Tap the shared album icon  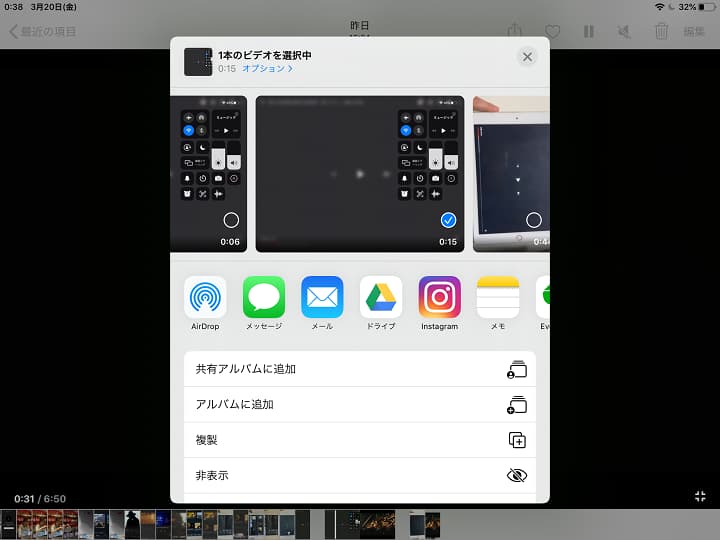pos(517,370)
